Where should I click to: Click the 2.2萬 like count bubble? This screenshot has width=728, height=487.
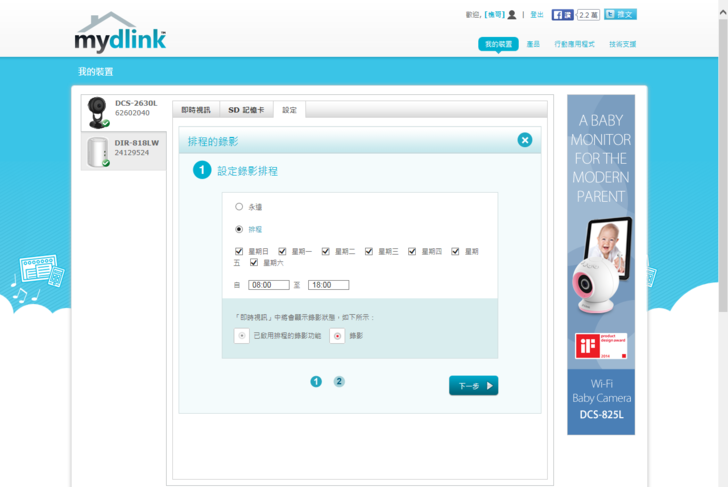coord(588,15)
